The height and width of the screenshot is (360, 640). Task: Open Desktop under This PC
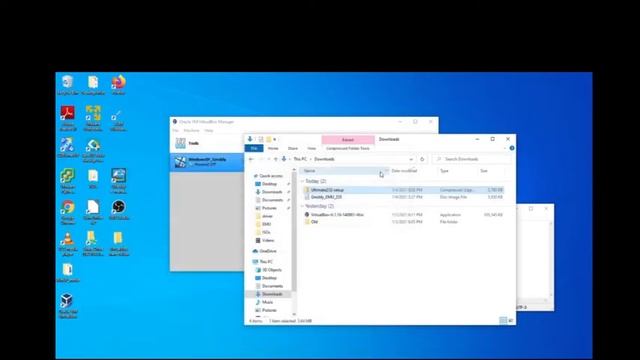(269, 278)
